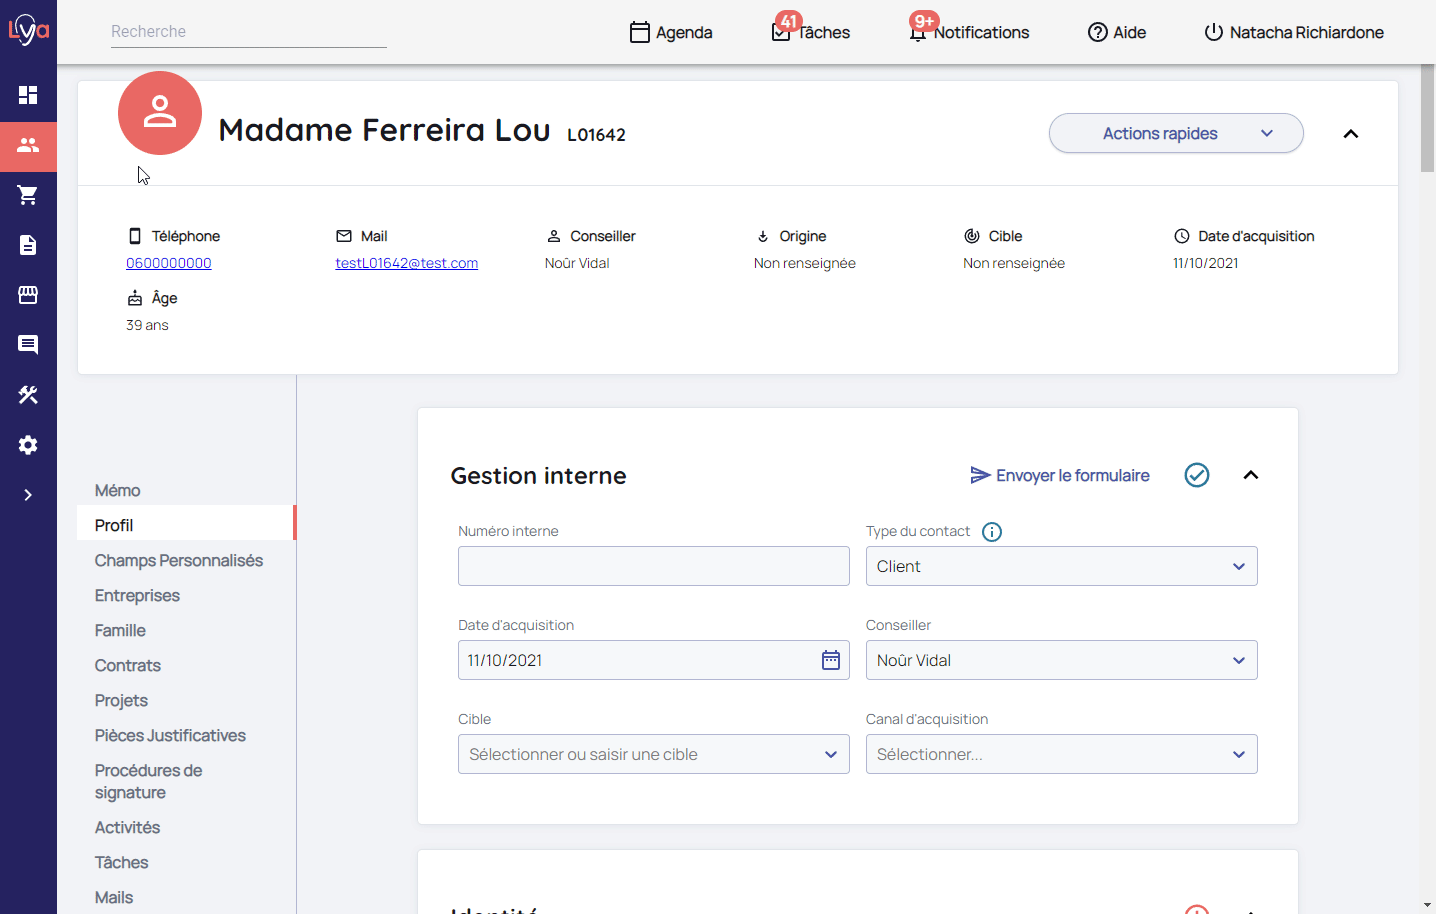Click the calendar icon in date field
This screenshot has width=1436, height=914.
830,660
